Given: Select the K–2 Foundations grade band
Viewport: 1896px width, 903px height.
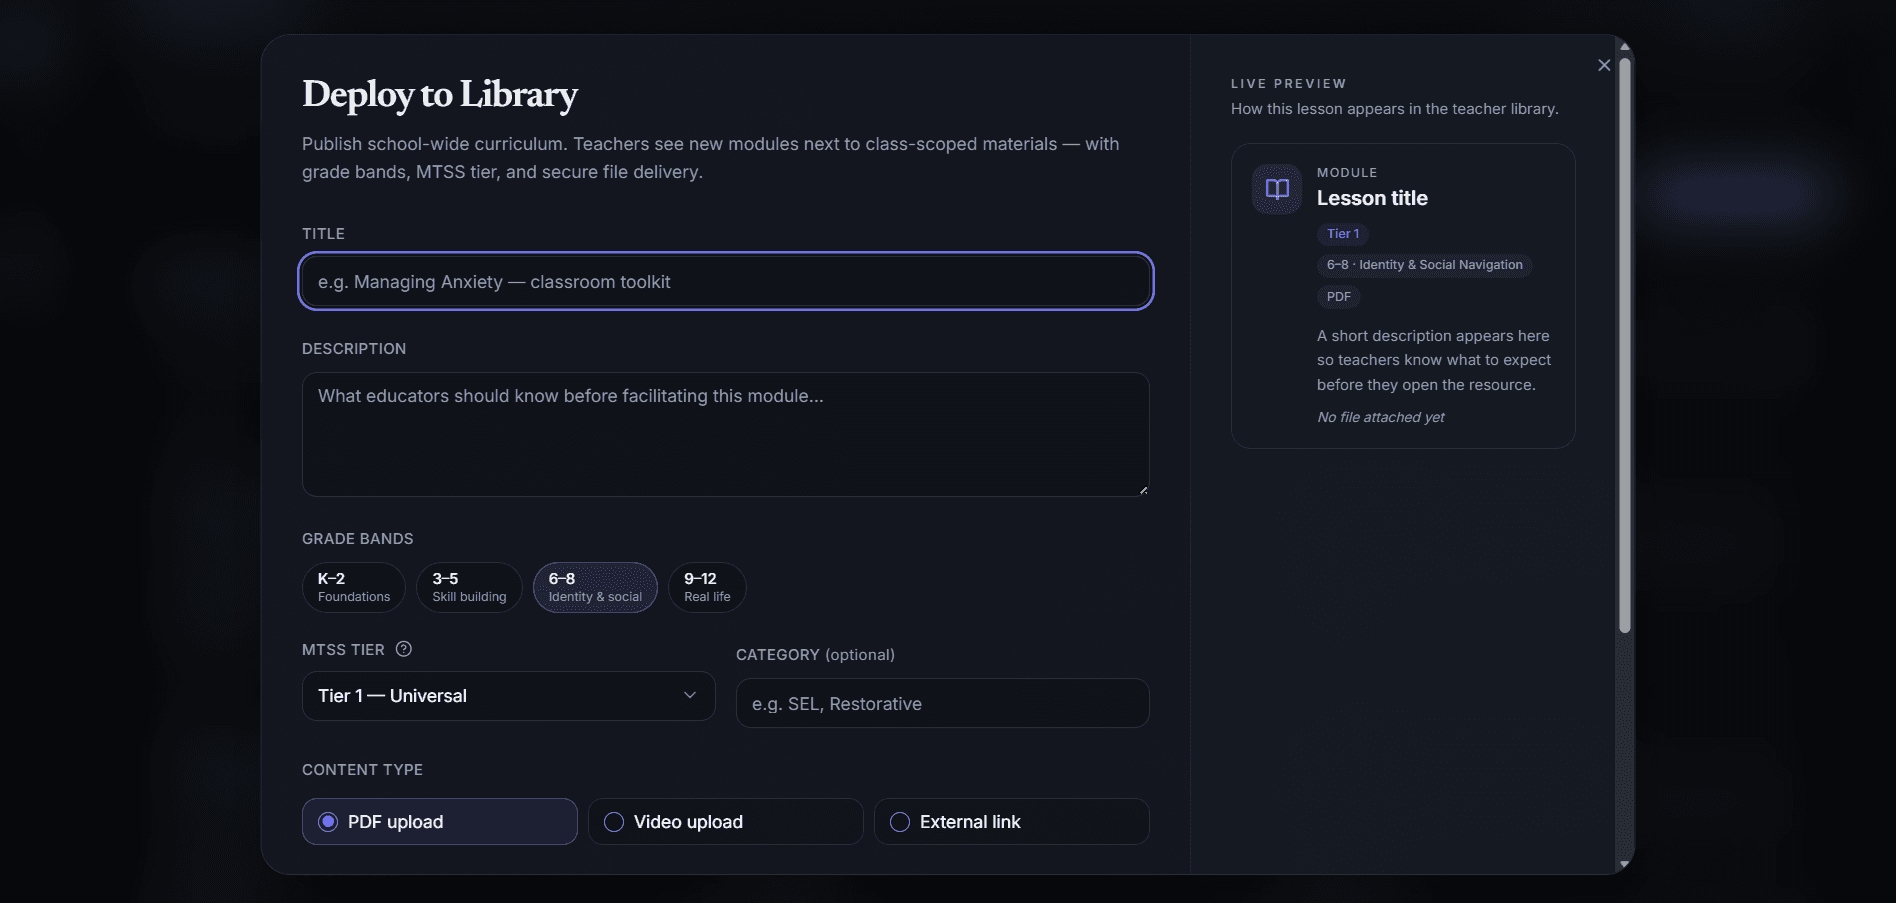Looking at the screenshot, I should pyautogui.click(x=354, y=587).
